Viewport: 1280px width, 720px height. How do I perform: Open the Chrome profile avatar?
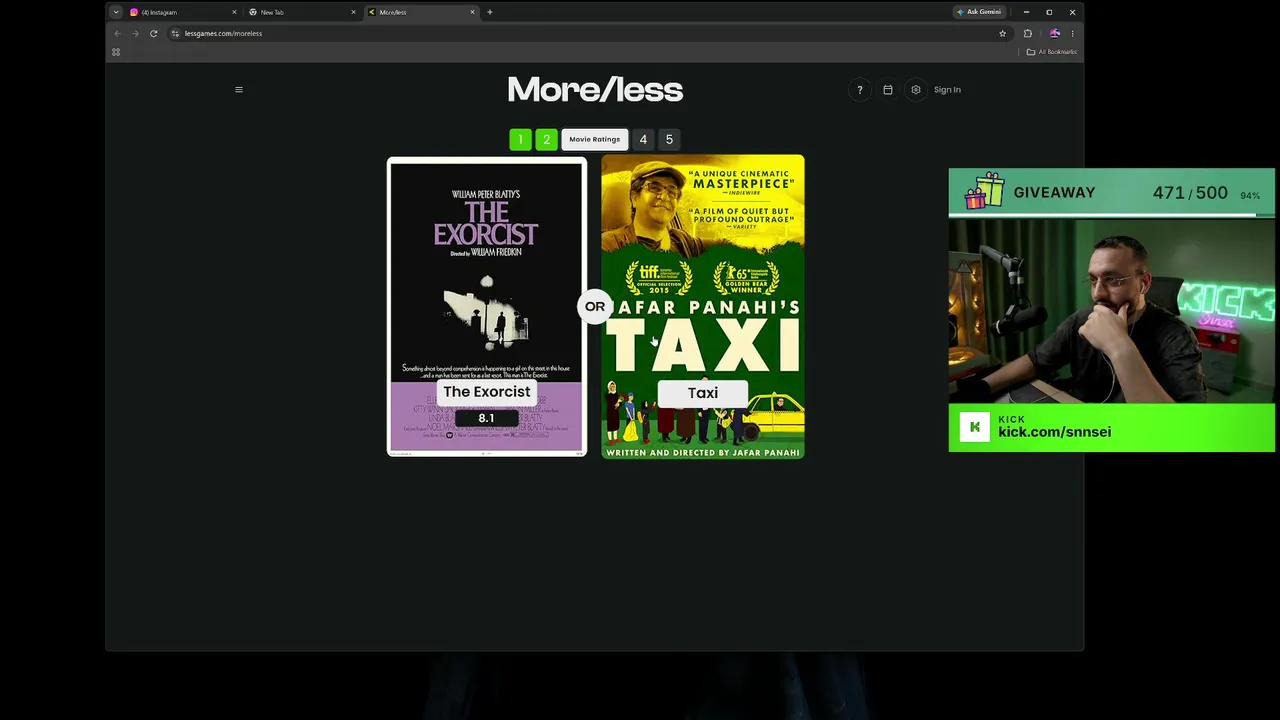1054,33
